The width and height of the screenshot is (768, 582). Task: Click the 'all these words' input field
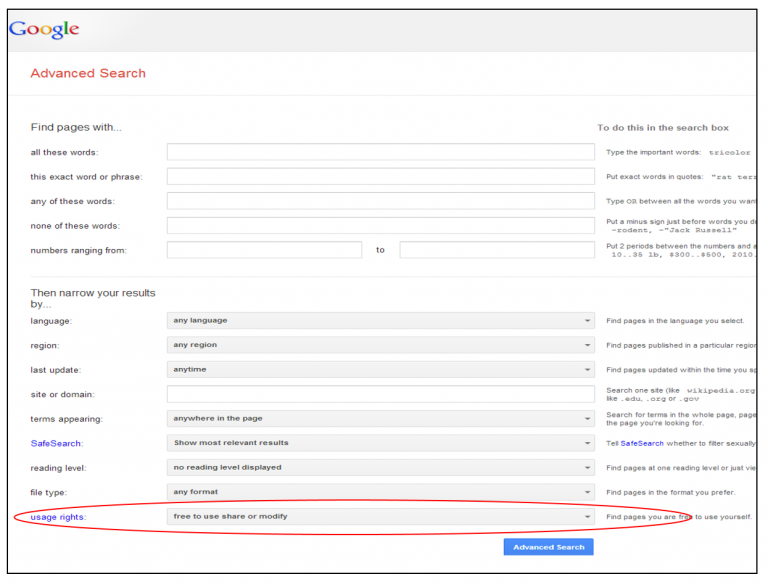click(x=380, y=152)
